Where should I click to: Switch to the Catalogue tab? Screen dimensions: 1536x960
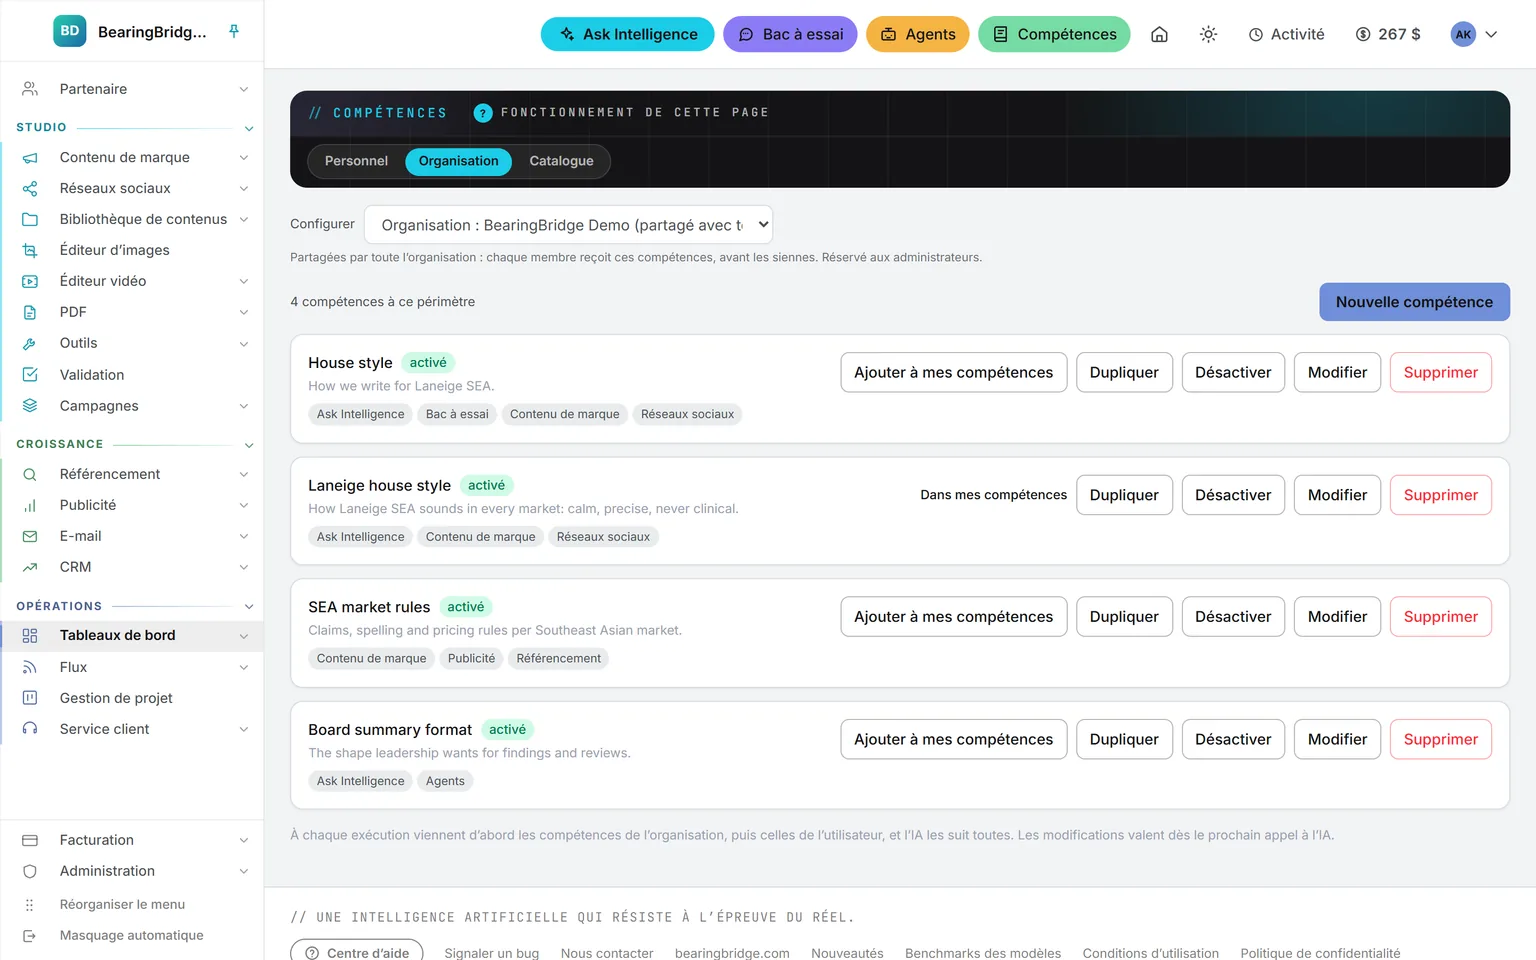[x=561, y=161]
